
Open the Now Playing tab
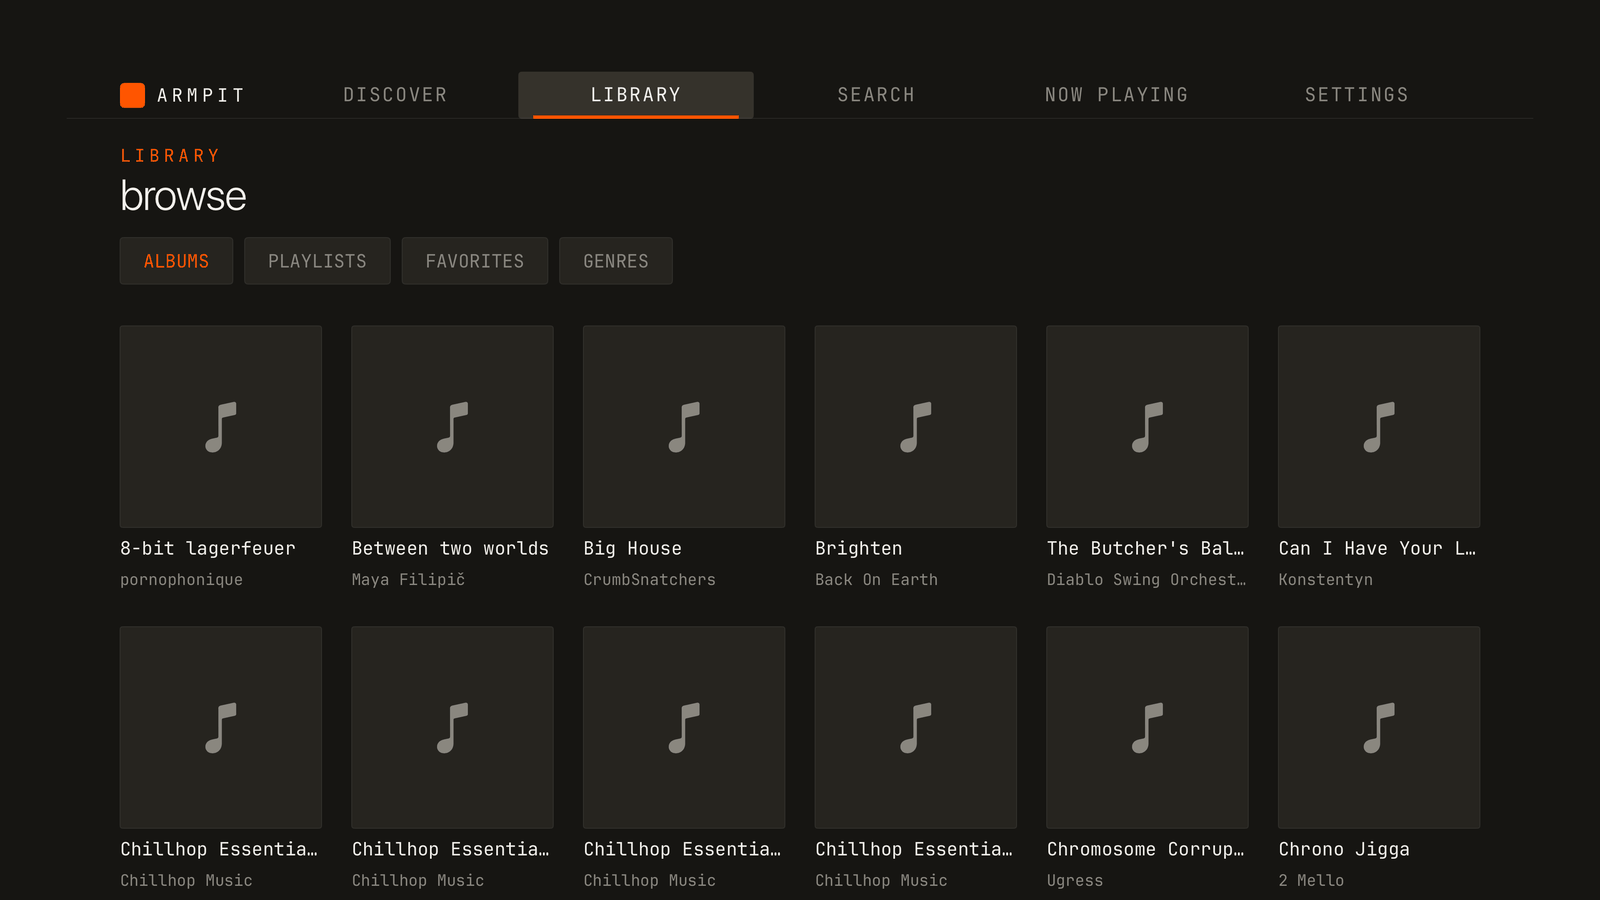pyautogui.click(x=1116, y=95)
